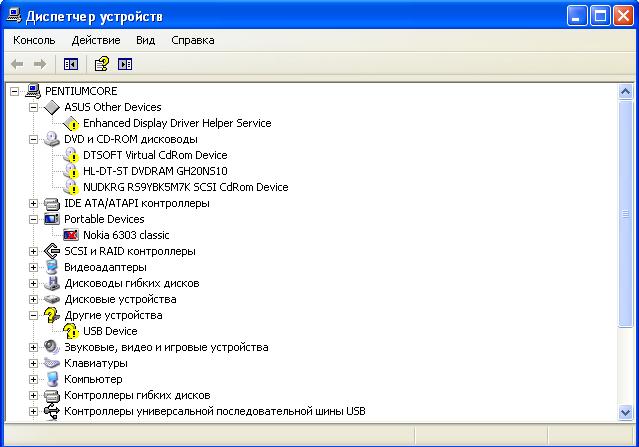This screenshot has width=639, height=447.
Task: Click the USB controllers category icon
Action: pos(52,411)
